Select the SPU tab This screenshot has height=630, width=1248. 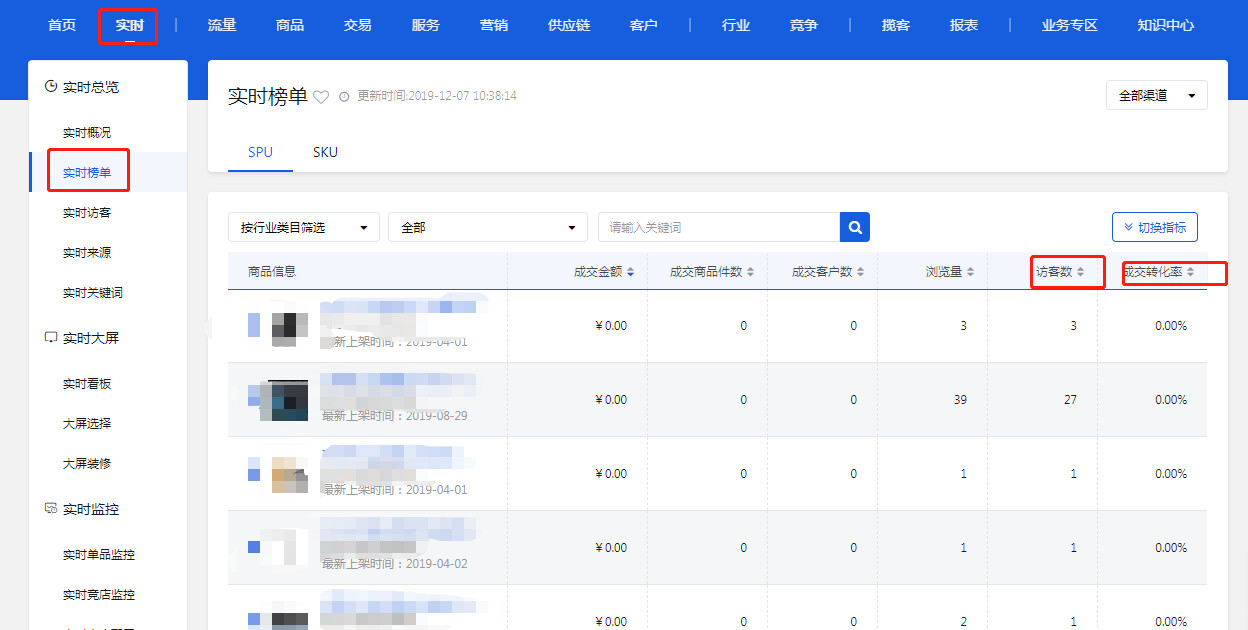click(260, 152)
